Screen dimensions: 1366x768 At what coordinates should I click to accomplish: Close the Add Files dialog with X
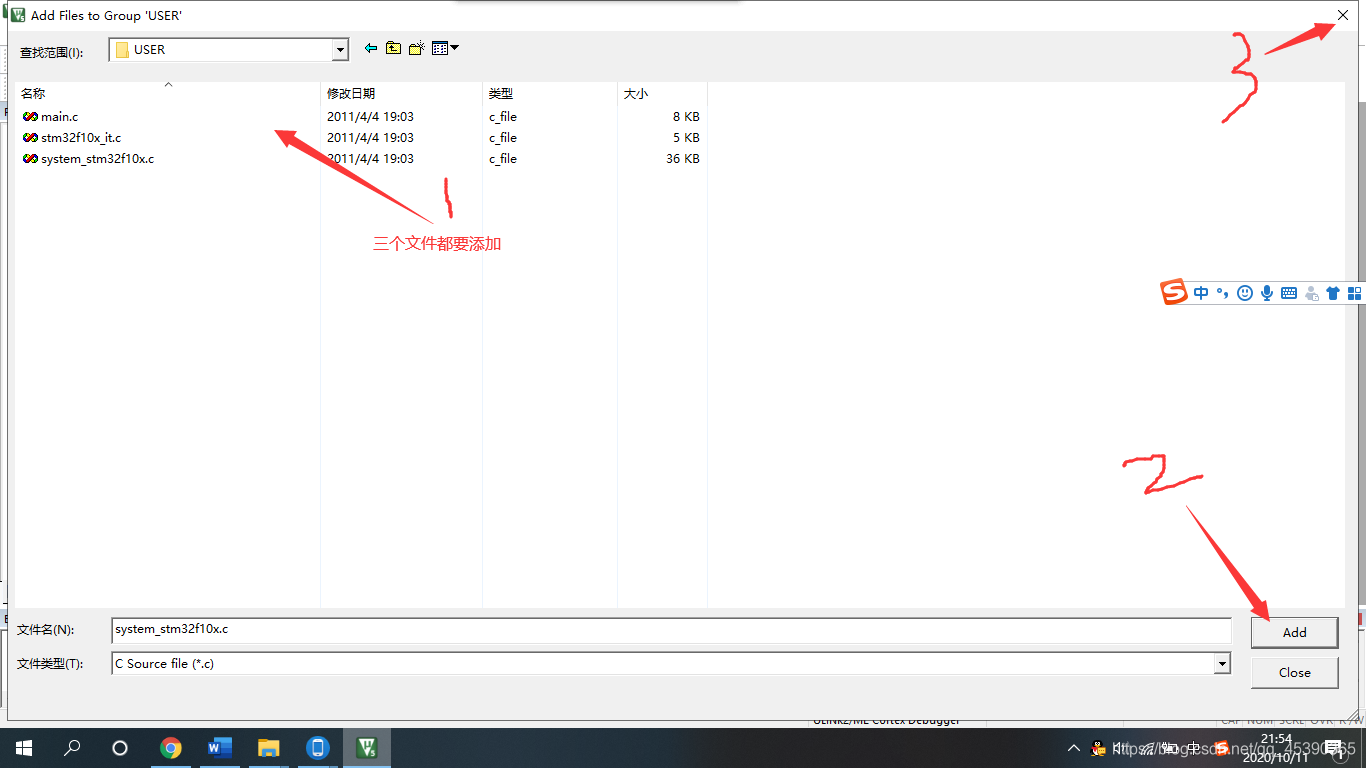click(1342, 15)
